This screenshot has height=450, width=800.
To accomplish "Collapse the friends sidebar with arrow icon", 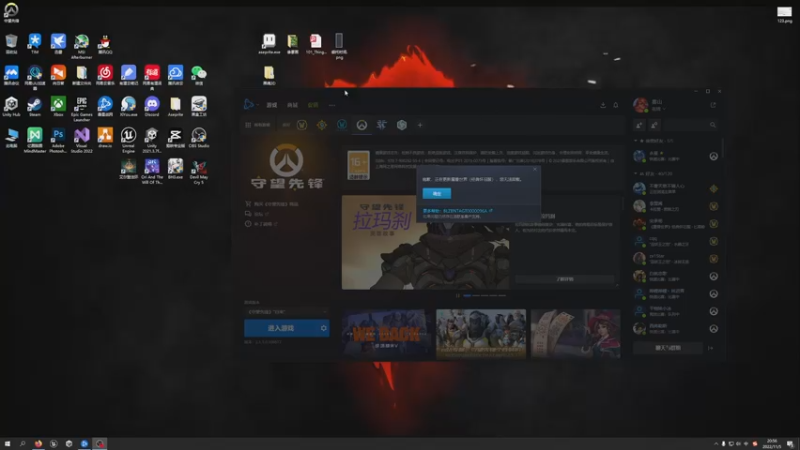I will (x=711, y=348).
